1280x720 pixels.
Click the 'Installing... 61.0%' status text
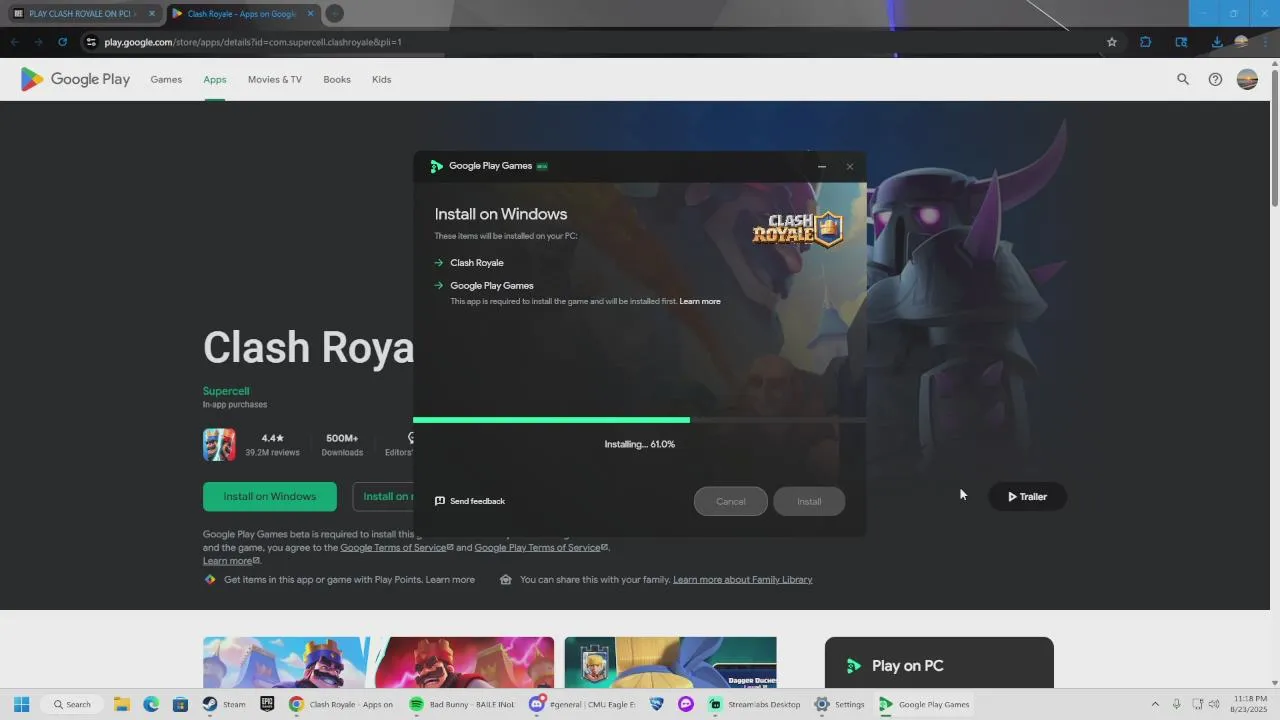(640, 444)
